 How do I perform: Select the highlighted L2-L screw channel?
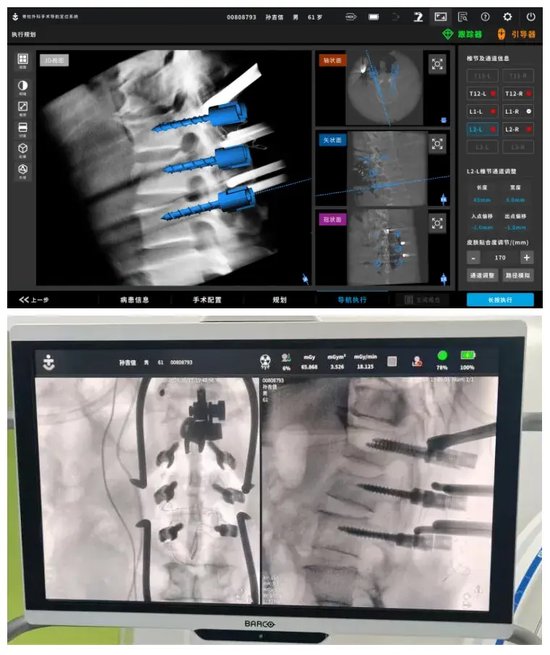click(x=482, y=129)
